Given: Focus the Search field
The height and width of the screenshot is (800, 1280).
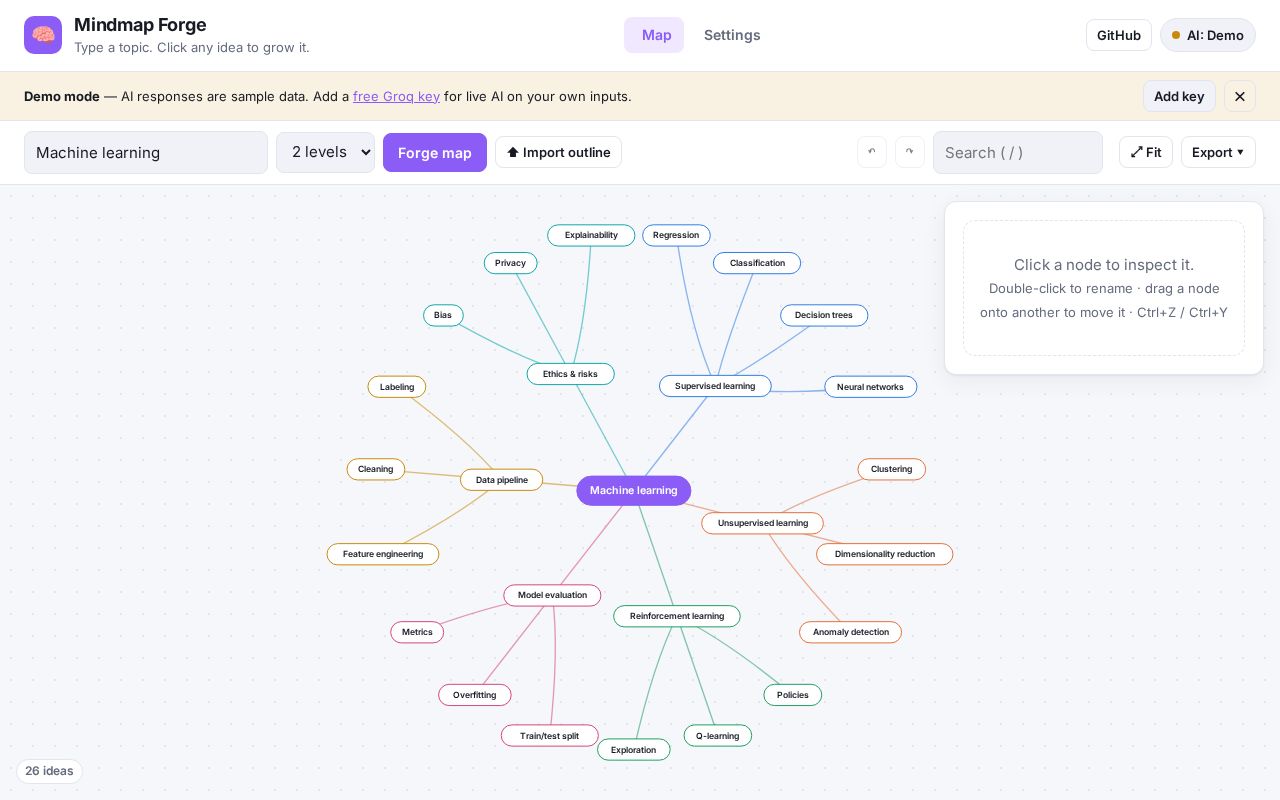Looking at the screenshot, I should (x=1017, y=152).
